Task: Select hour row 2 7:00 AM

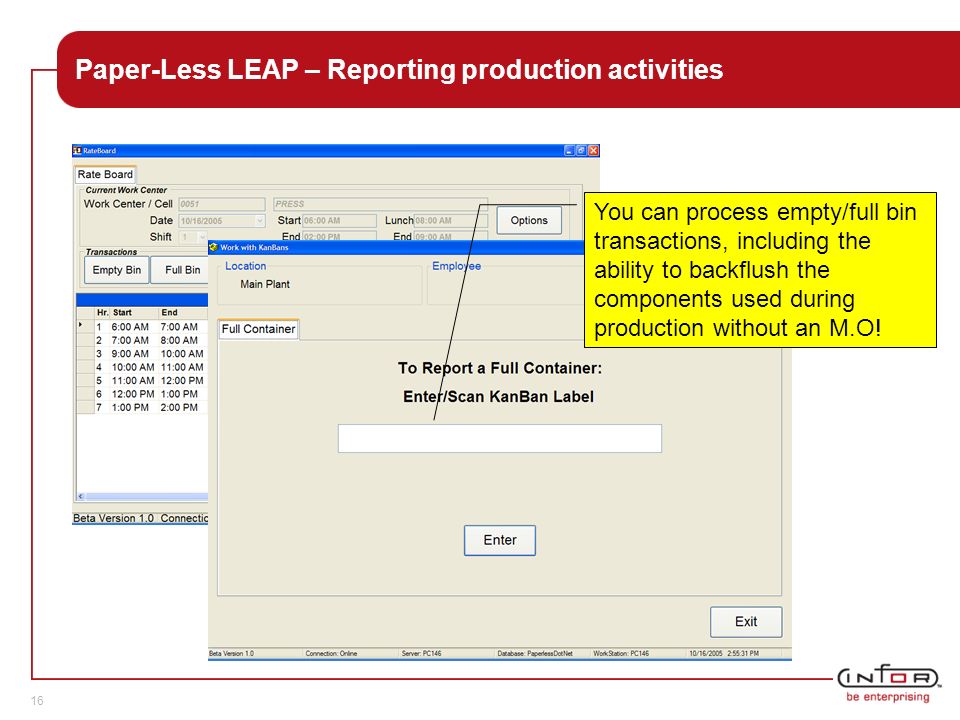Action: (x=143, y=340)
